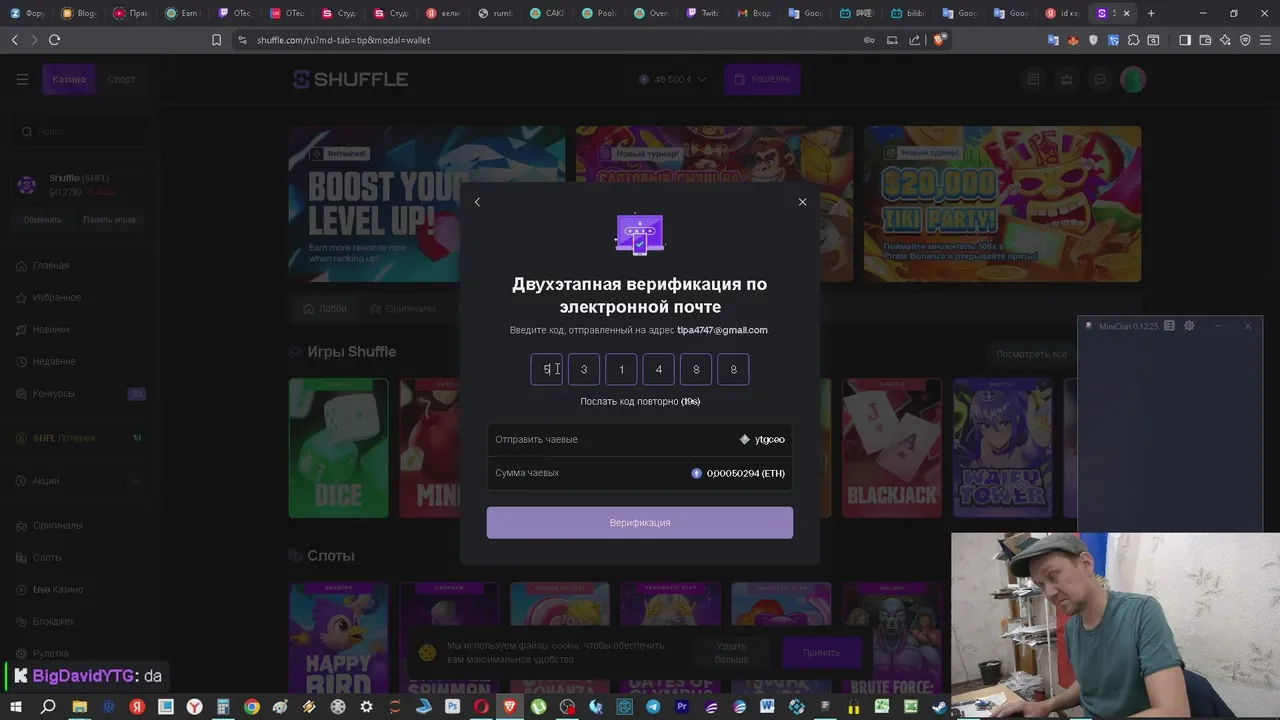Reload the shuffle.com page
This screenshot has width=1280, height=720.
click(x=54, y=40)
